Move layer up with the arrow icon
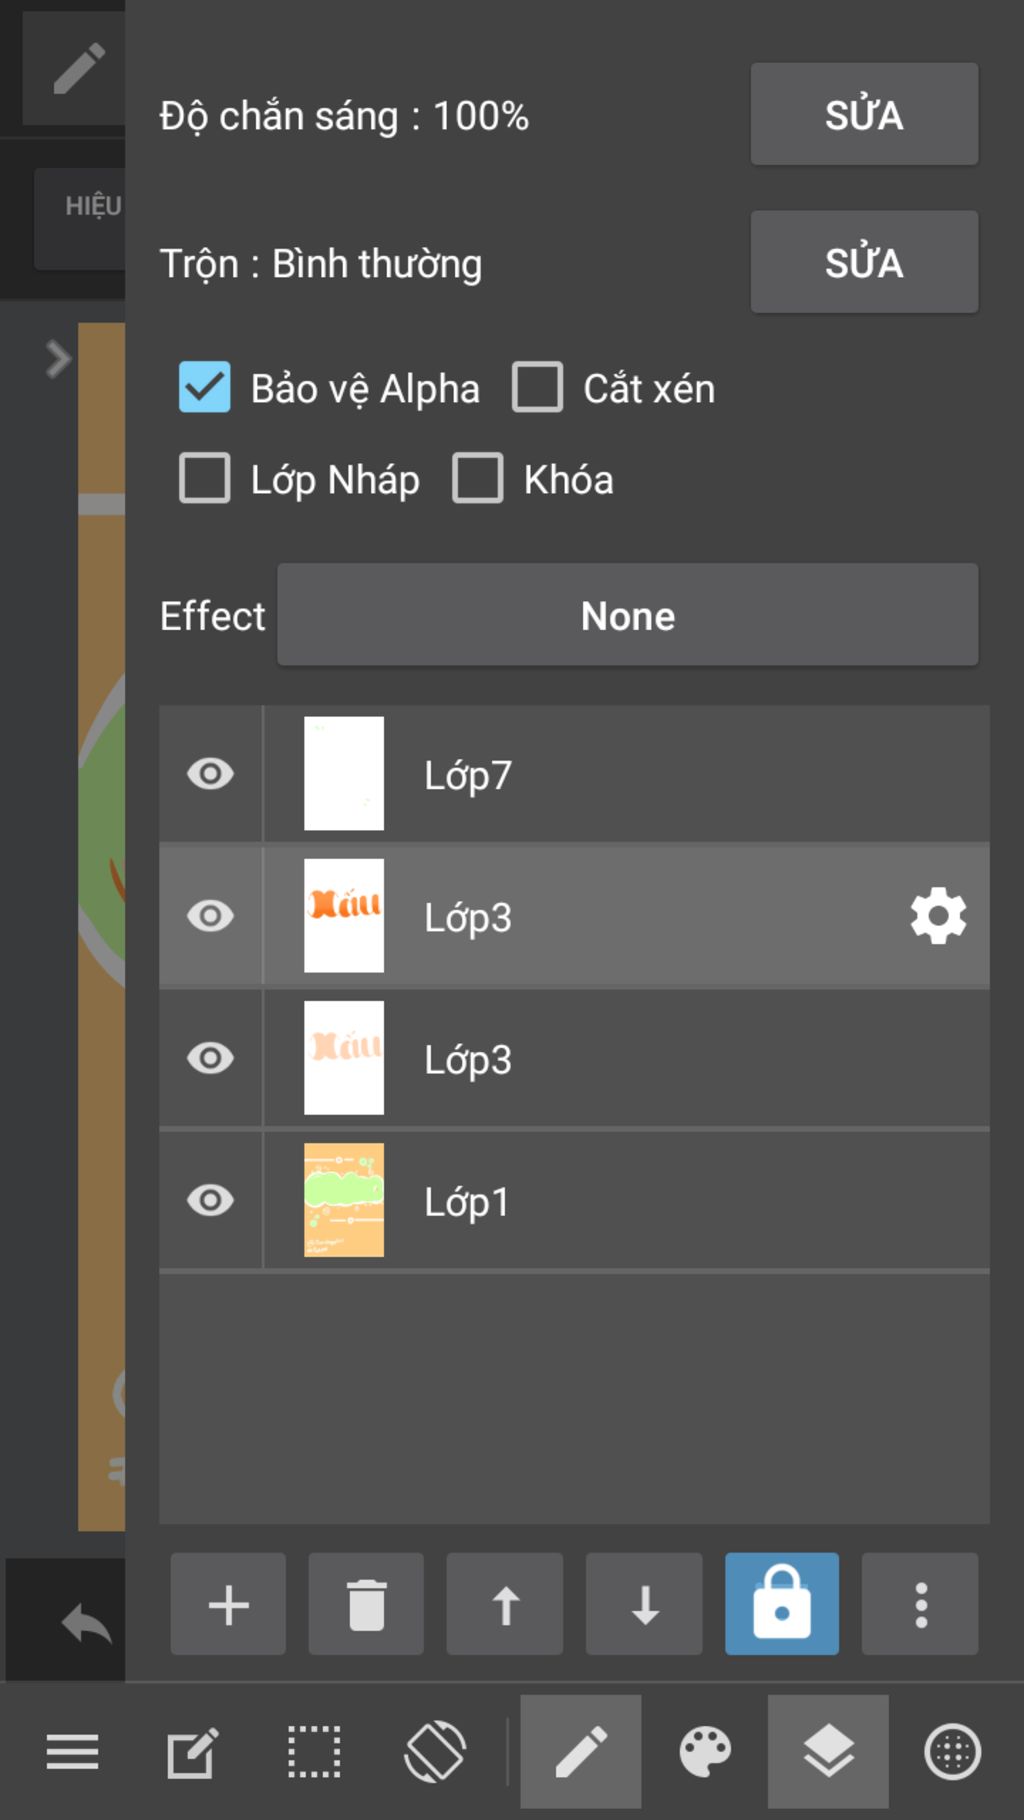 [x=505, y=1604]
